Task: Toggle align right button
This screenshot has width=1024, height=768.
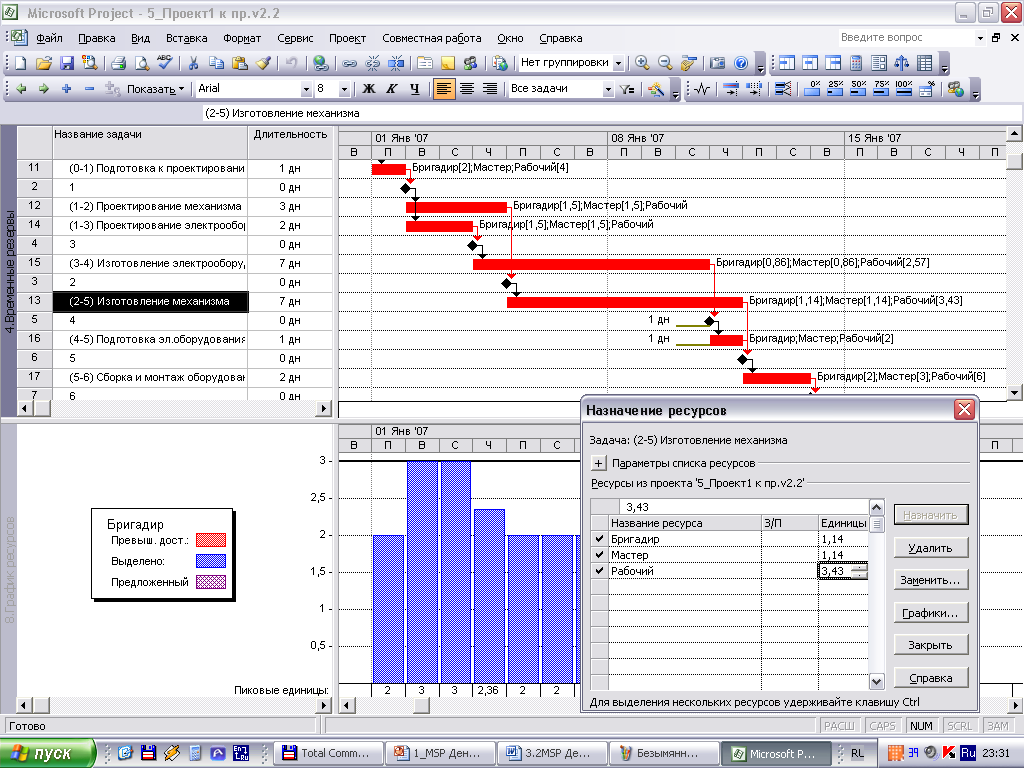Action: [x=490, y=89]
